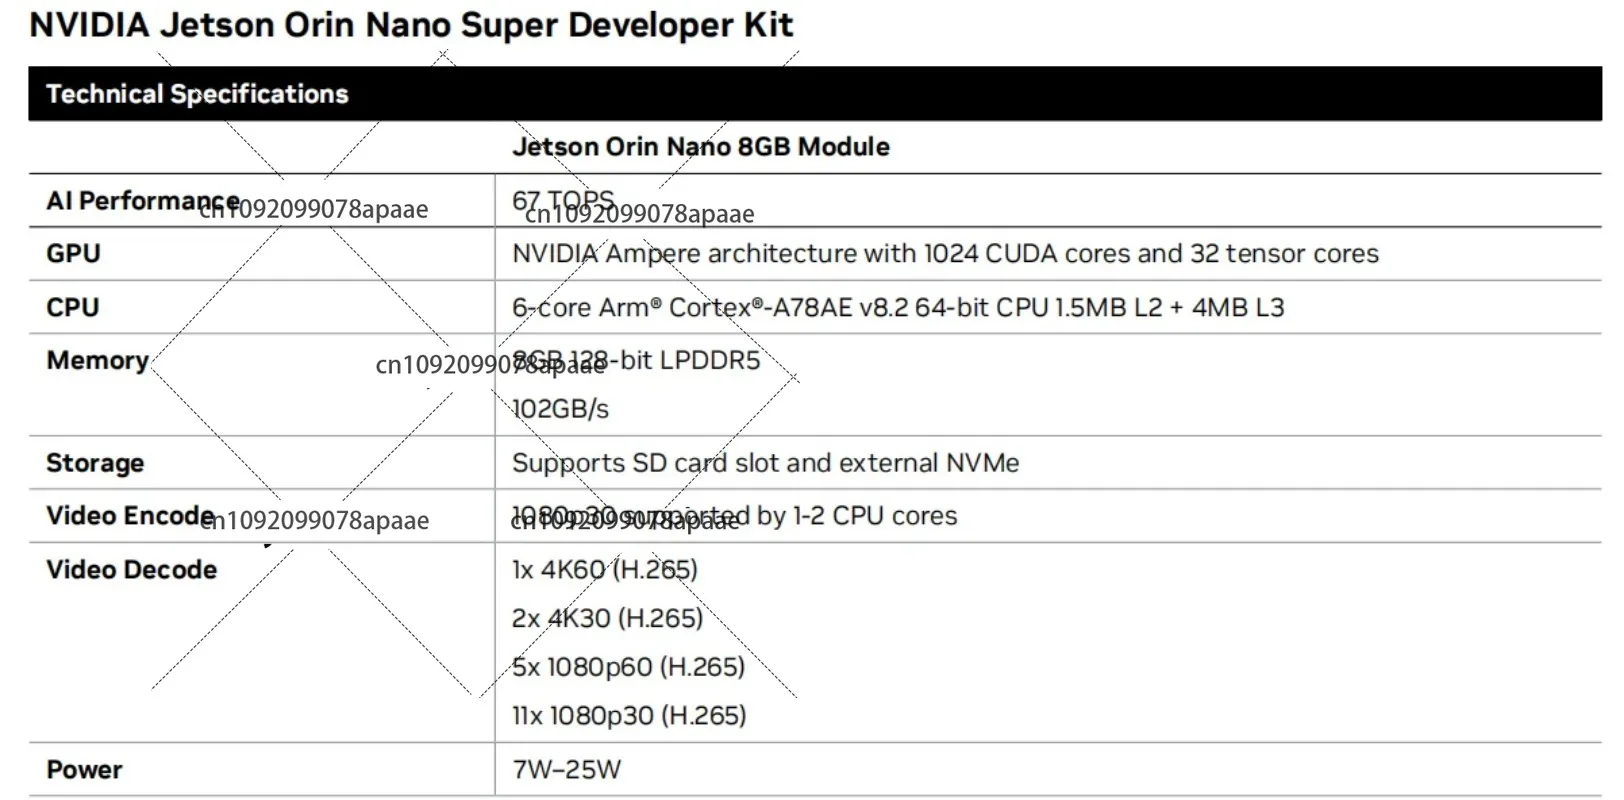Select the NVIDIA Ampere architecture description
The image size is (1624, 800).
click(x=944, y=254)
